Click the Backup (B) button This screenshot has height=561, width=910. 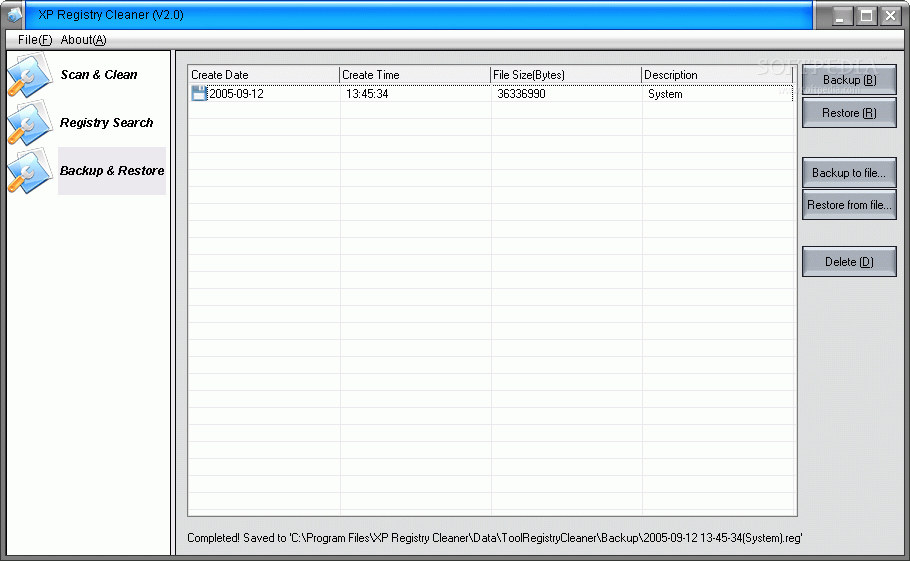coord(849,80)
